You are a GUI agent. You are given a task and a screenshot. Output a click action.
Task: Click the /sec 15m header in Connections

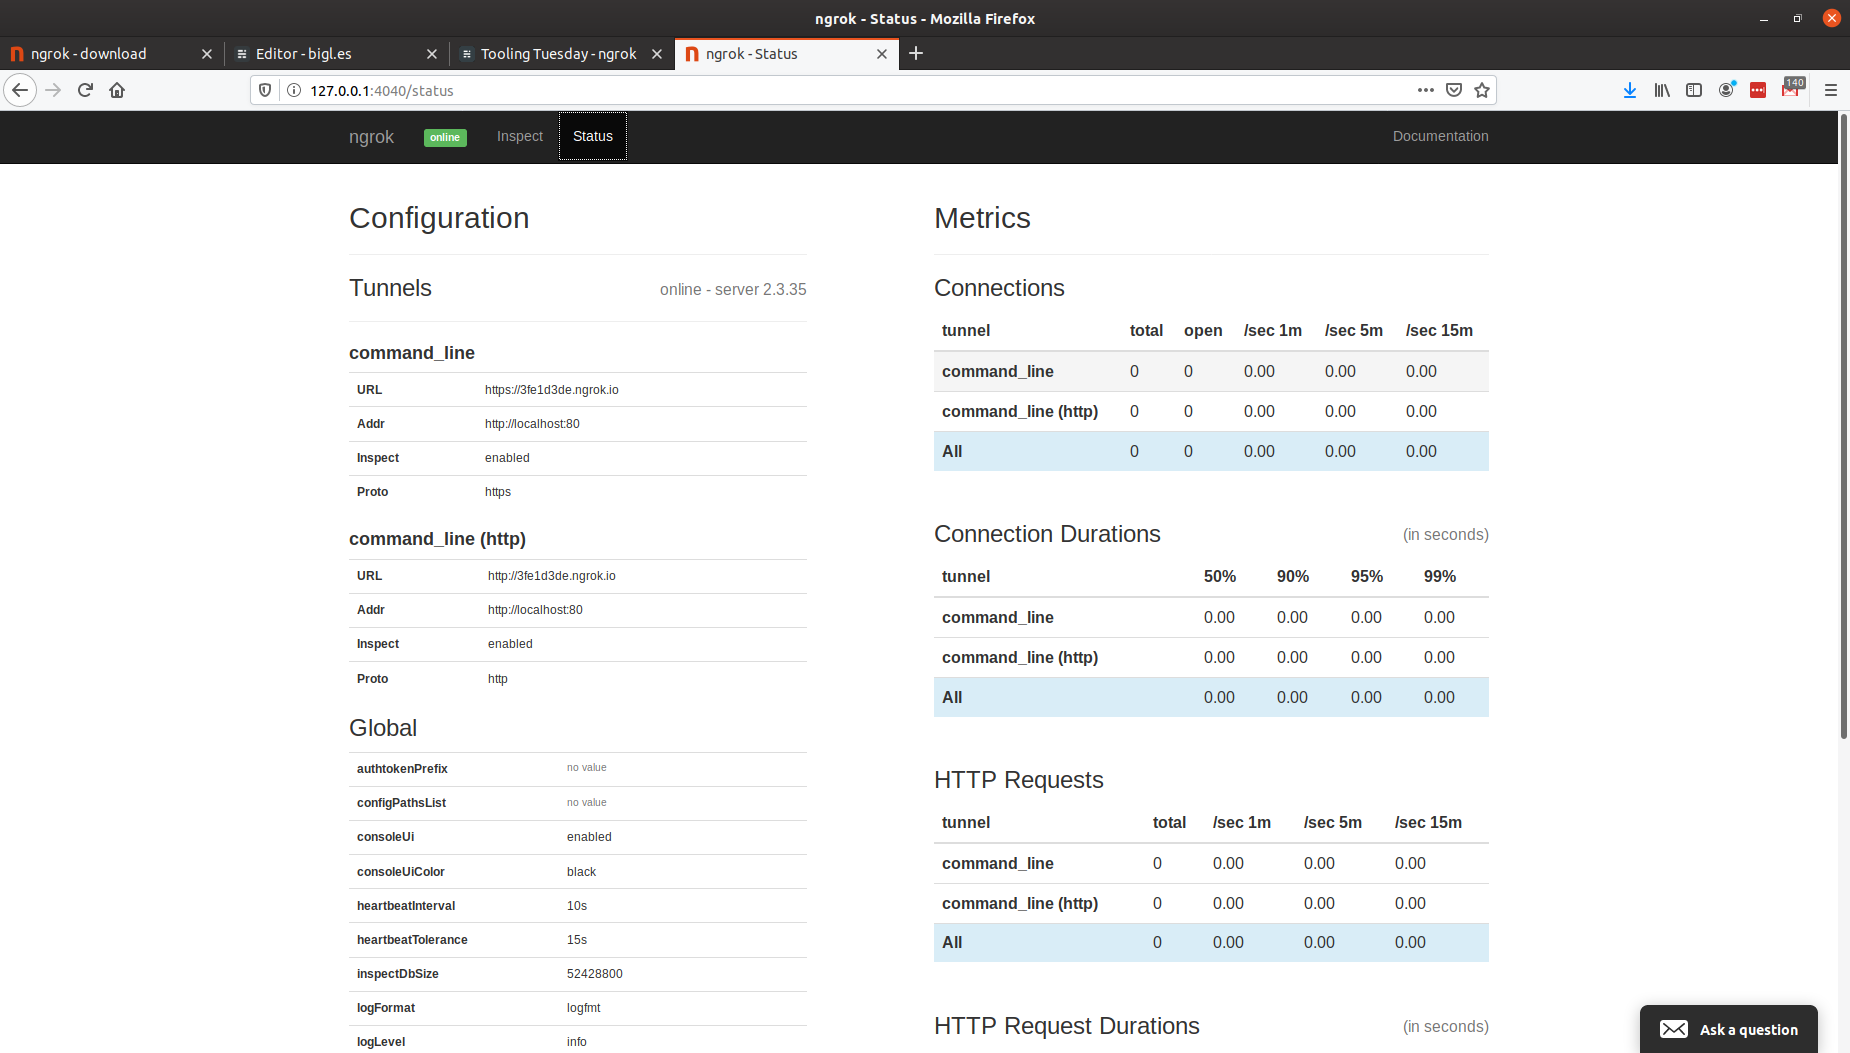click(x=1439, y=330)
